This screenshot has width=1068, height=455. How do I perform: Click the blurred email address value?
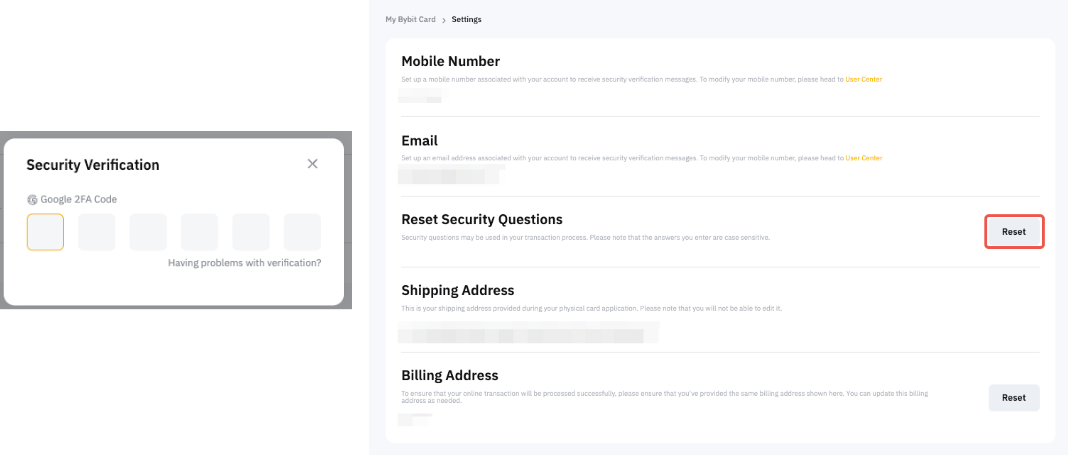(451, 176)
